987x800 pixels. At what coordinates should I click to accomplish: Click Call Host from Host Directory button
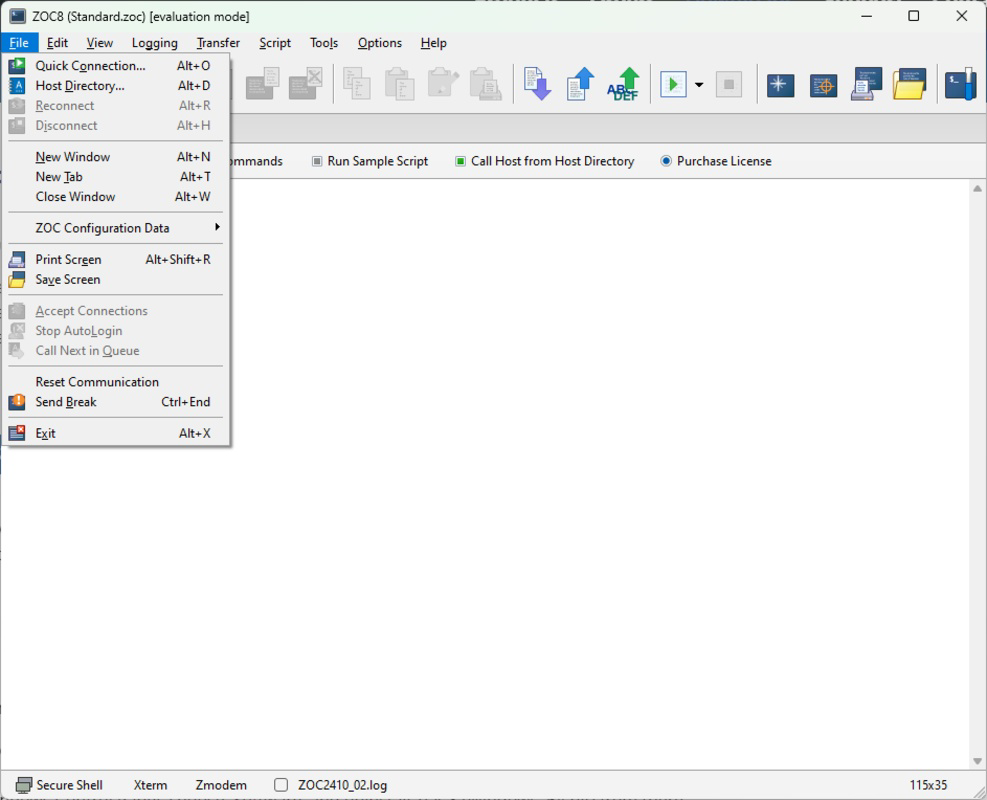coord(544,161)
